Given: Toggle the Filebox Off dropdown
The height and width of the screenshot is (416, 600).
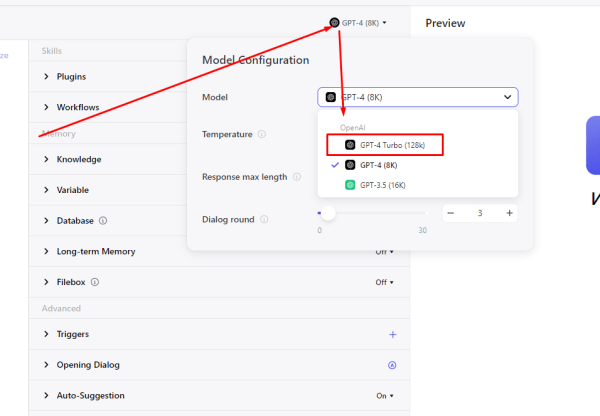Looking at the screenshot, I should click(x=384, y=282).
